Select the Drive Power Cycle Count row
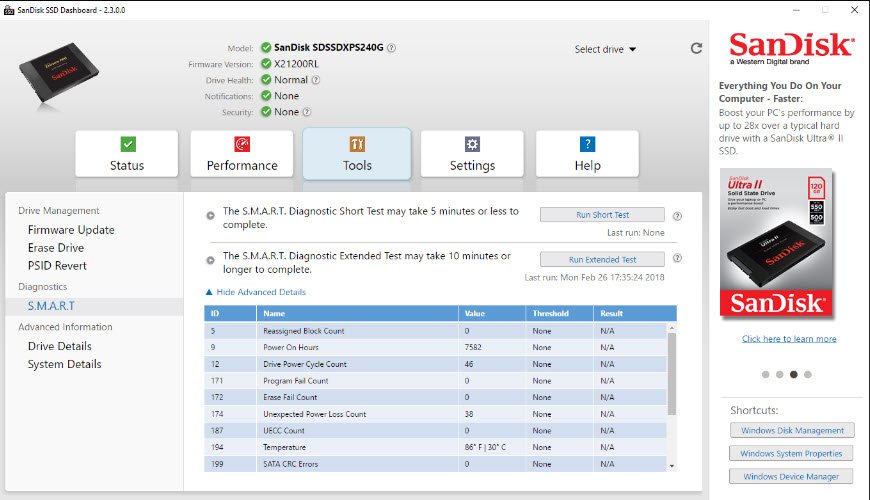This screenshot has width=870, height=500. (436, 364)
